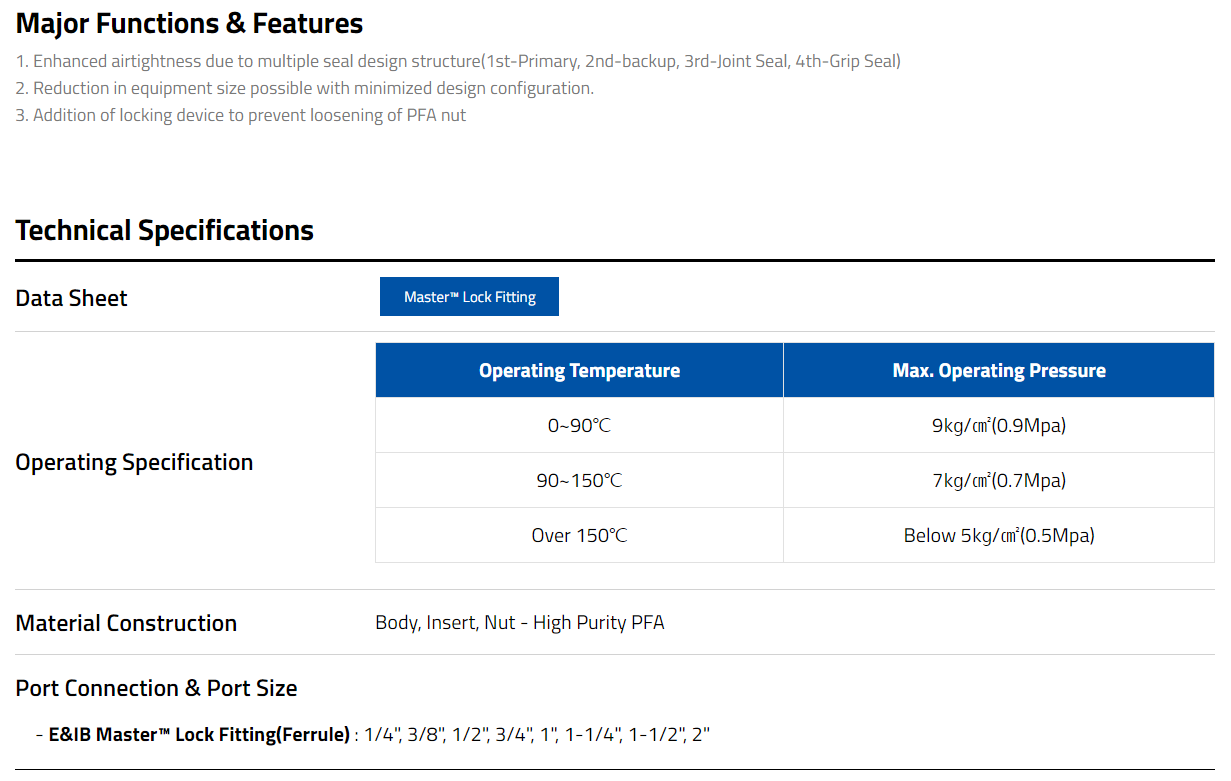Click the Below 5kg/㎠(0.5Mpa) cell

(999, 535)
